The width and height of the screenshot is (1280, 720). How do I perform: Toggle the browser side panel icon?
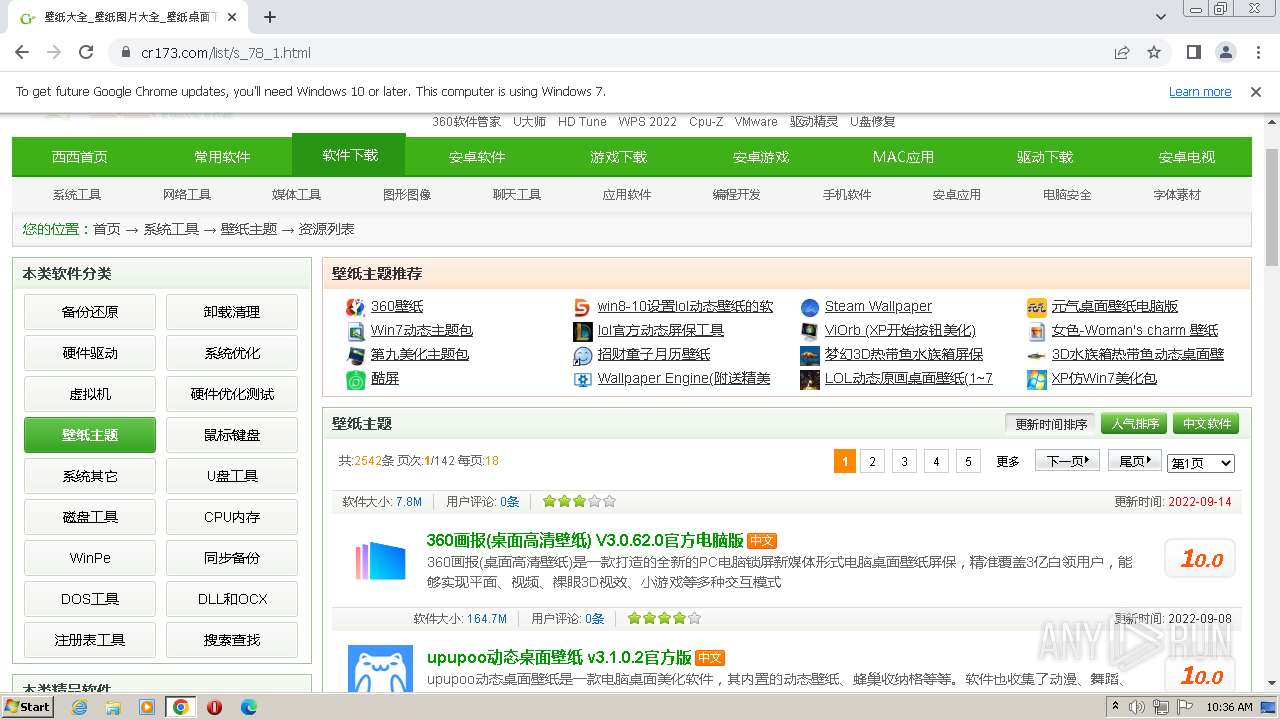click(1193, 52)
